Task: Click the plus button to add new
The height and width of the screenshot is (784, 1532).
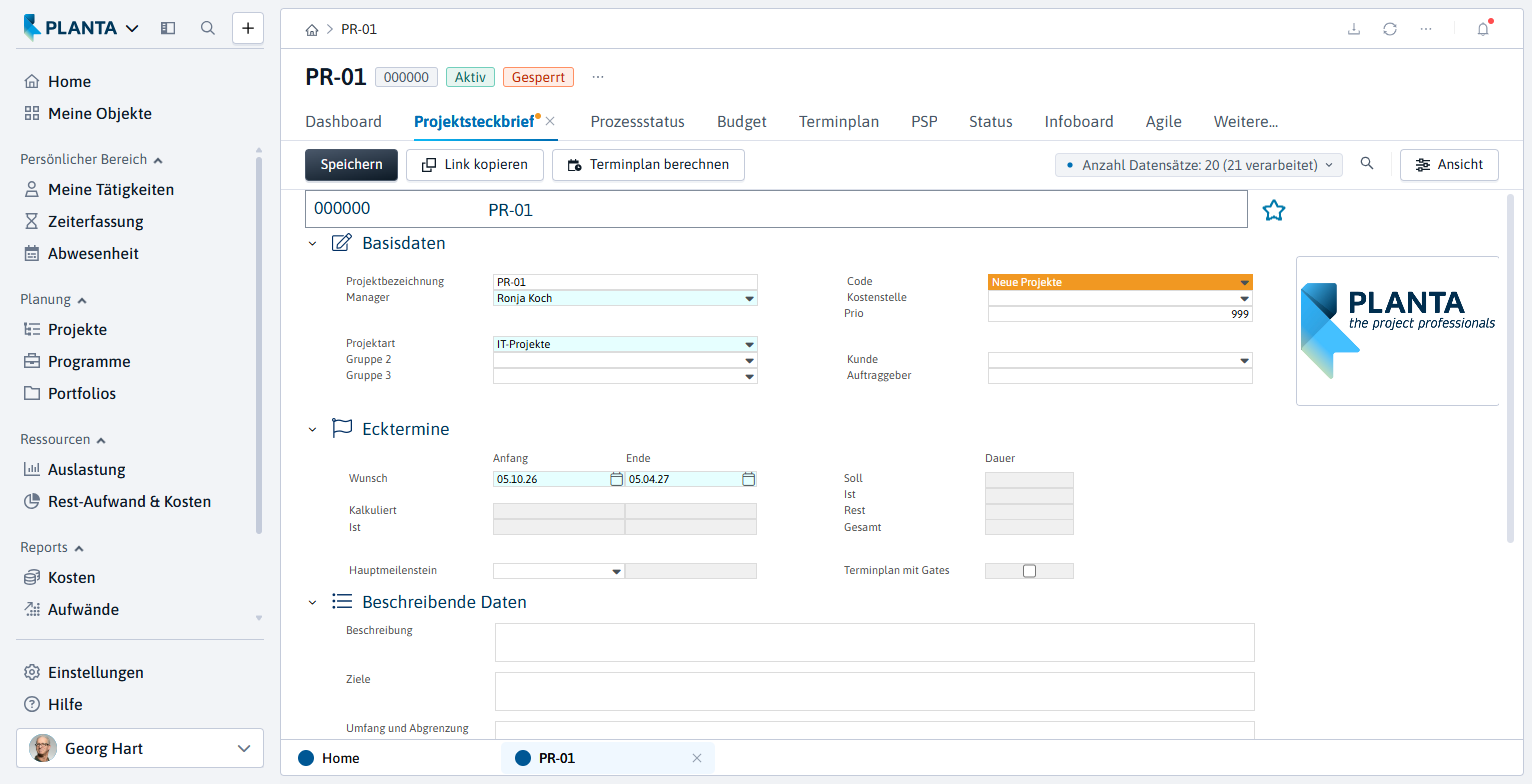Action: [x=248, y=28]
